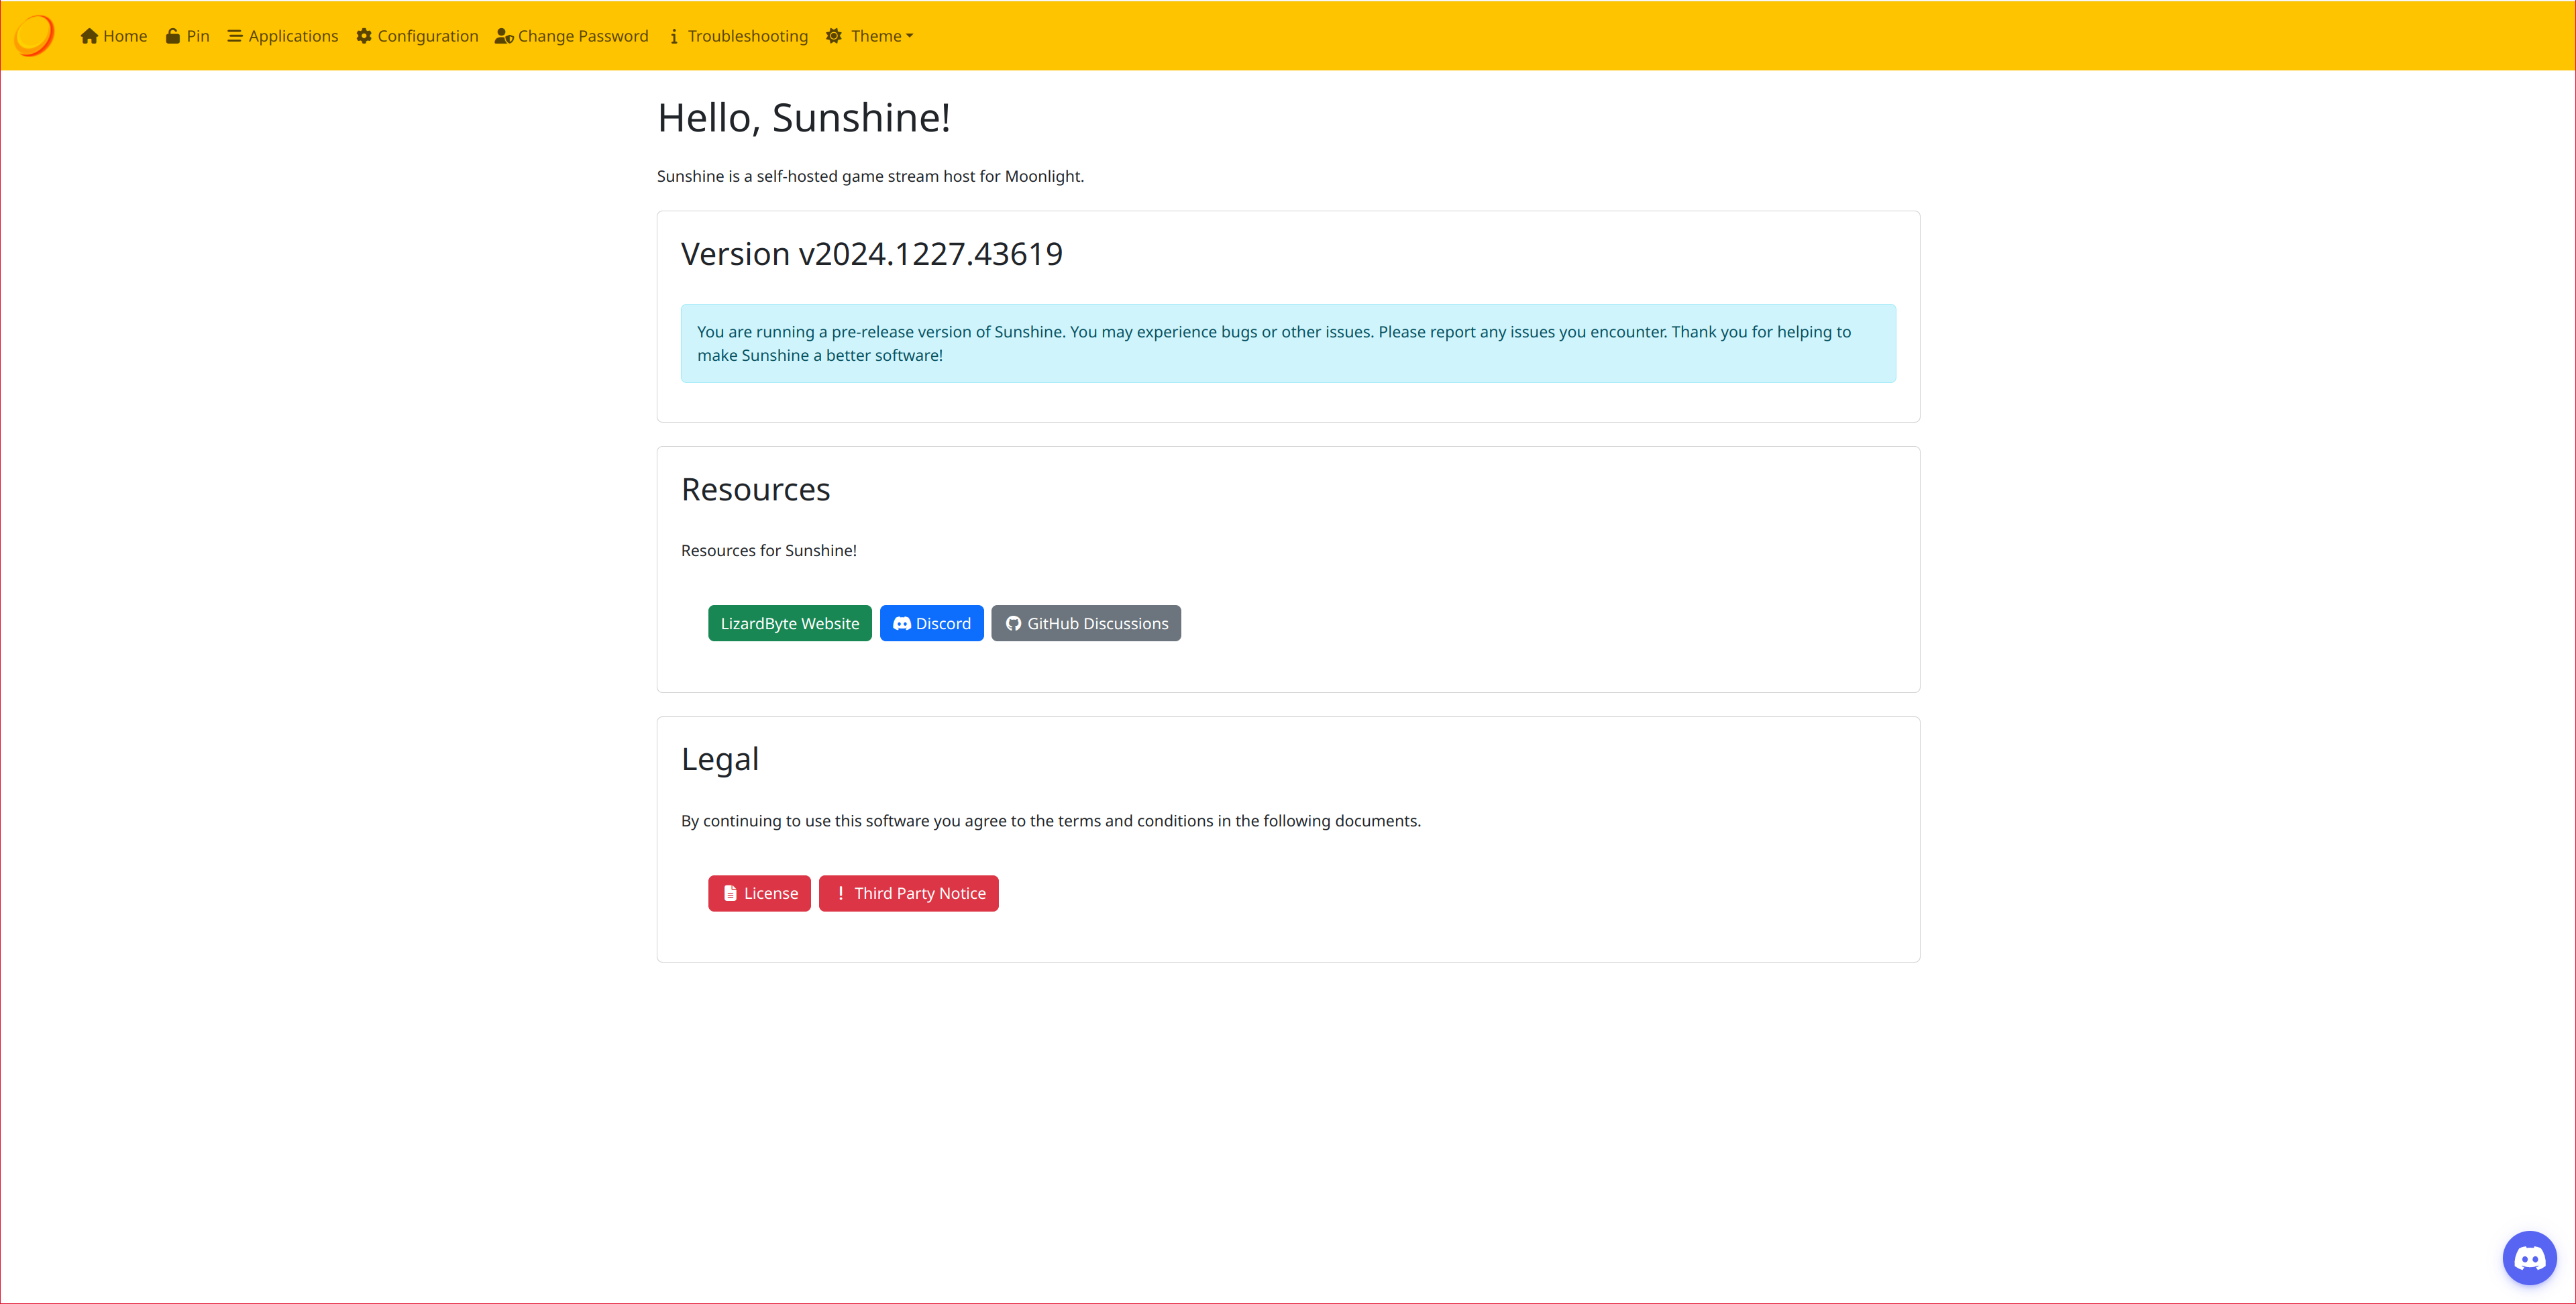This screenshot has height=1304, width=2576.
Task: Open the LizardByte Website button
Action: [789, 623]
